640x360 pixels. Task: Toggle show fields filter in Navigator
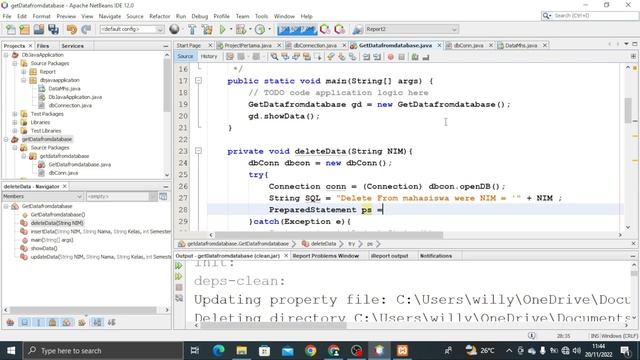[24, 322]
